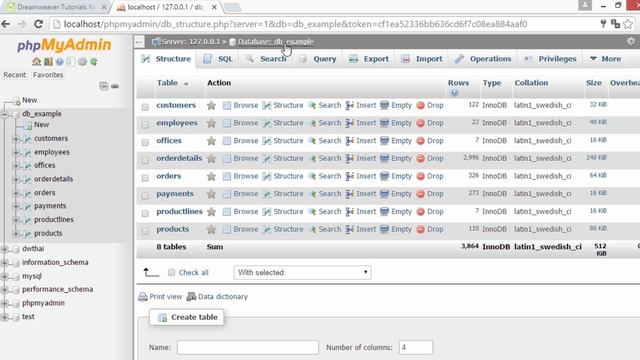Image resolution: width=640 pixels, height=360 pixels.
Task: Tick the employees table checkbox
Action: coord(145,124)
